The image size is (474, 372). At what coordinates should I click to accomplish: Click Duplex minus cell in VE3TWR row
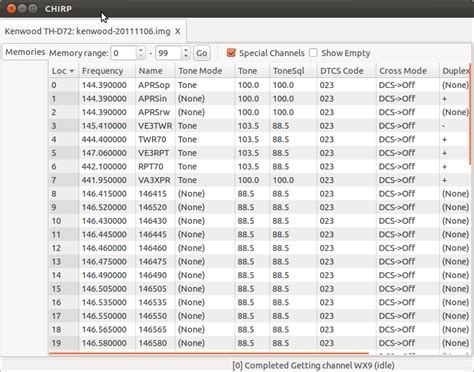pyautogui.click(x=455, y=126)
